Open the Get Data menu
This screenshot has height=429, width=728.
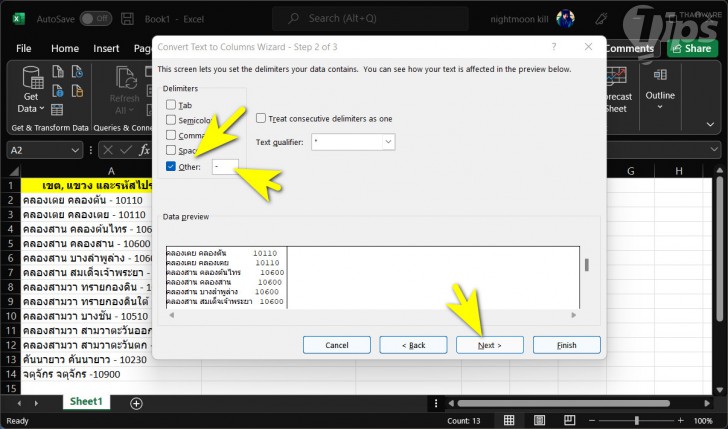coord(31,90)
